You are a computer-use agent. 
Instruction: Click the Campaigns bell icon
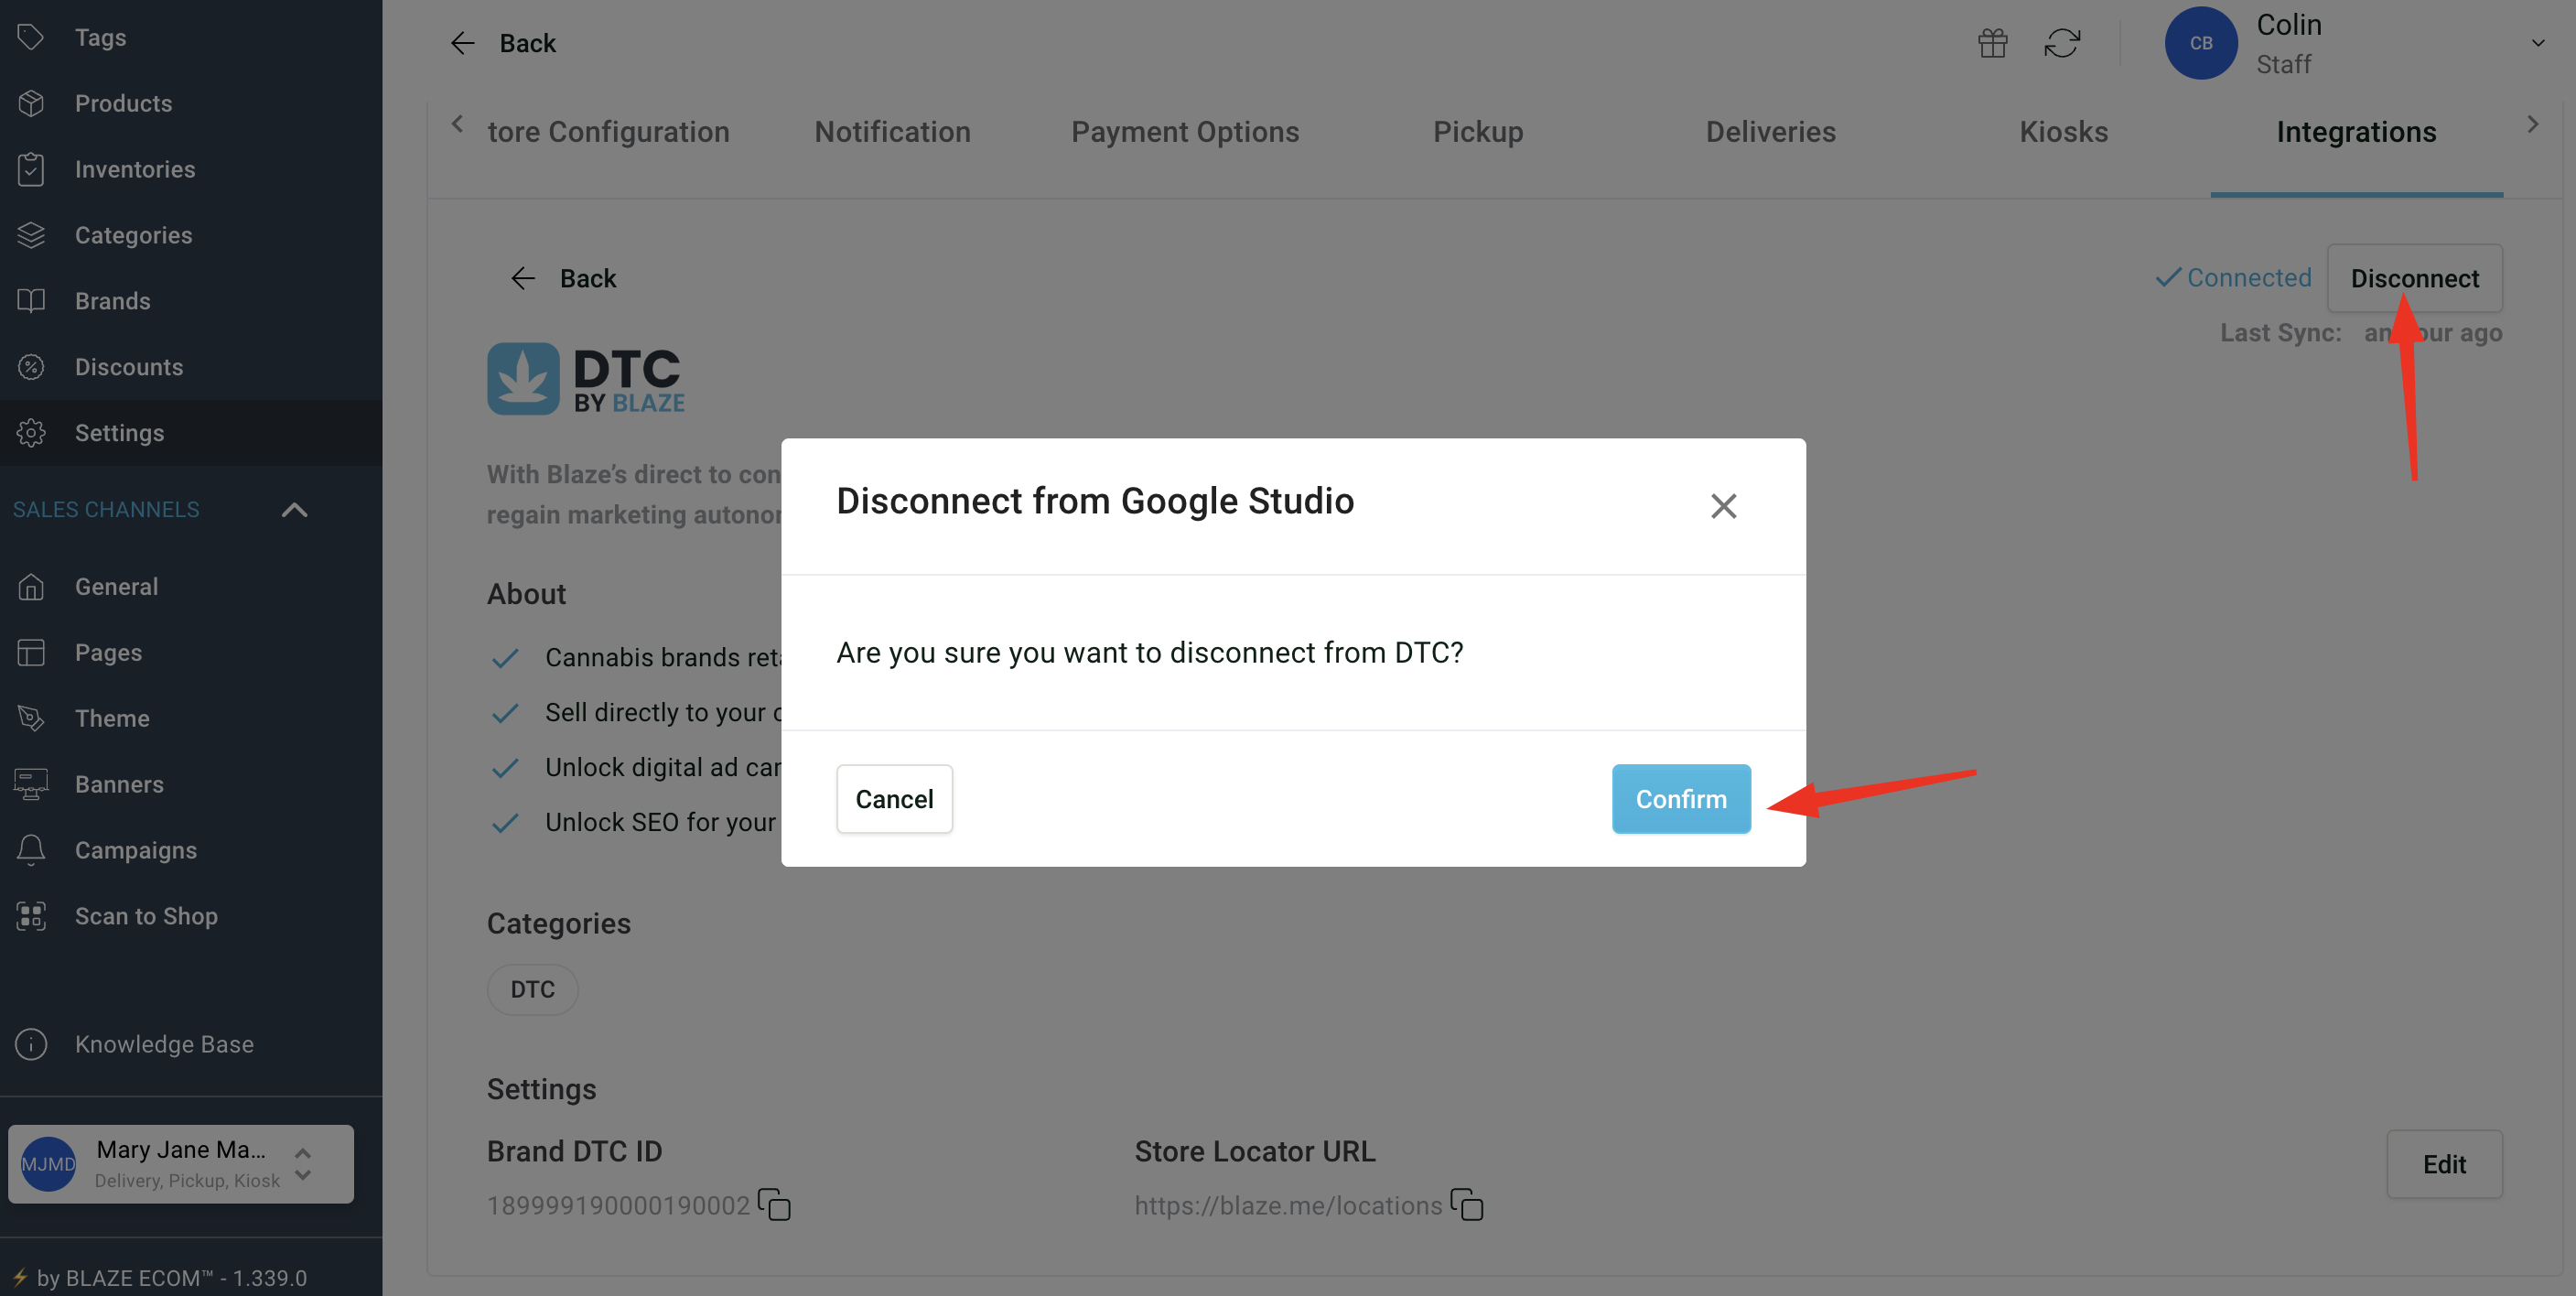pos(31,850)
